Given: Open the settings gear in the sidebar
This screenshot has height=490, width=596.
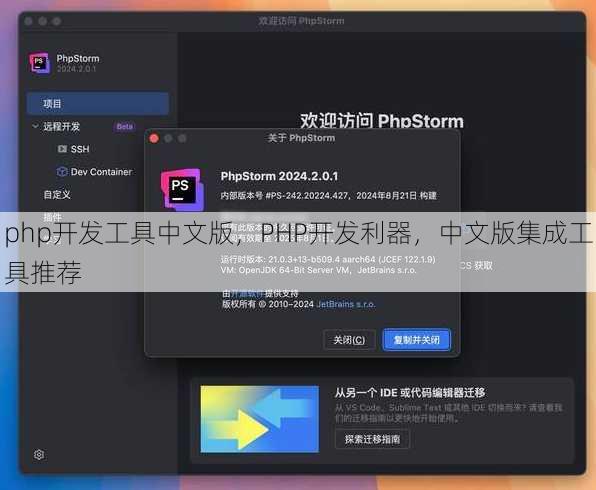Looking at the screenshot, I should coord(39,455).
